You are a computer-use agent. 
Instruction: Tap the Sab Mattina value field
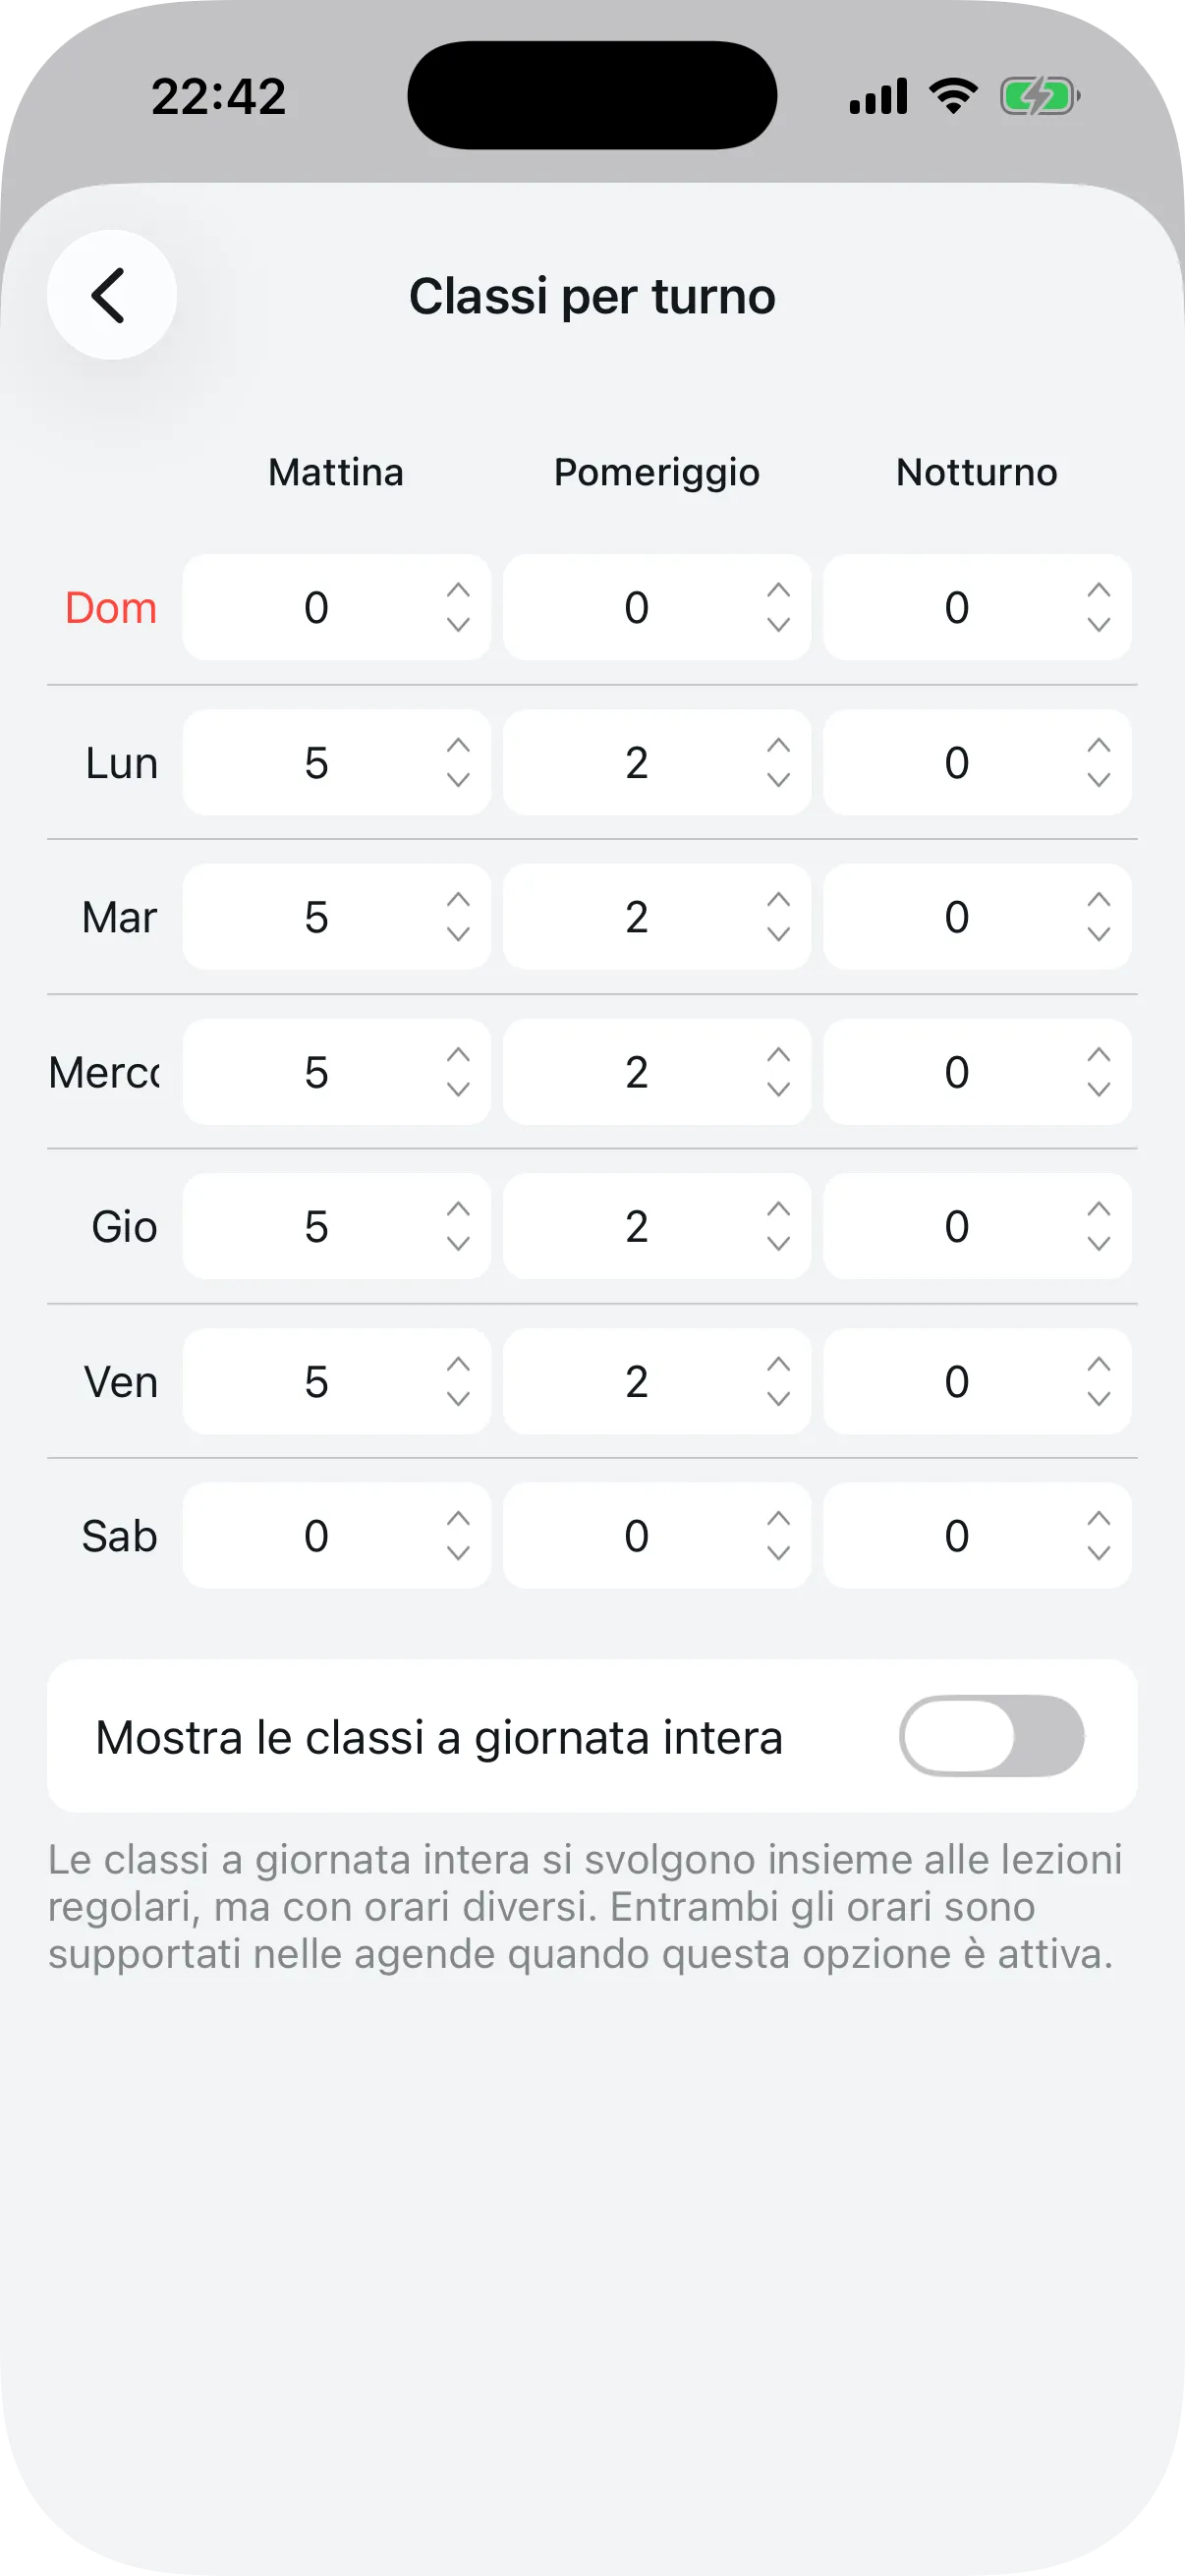click(x=316, y=1535)
